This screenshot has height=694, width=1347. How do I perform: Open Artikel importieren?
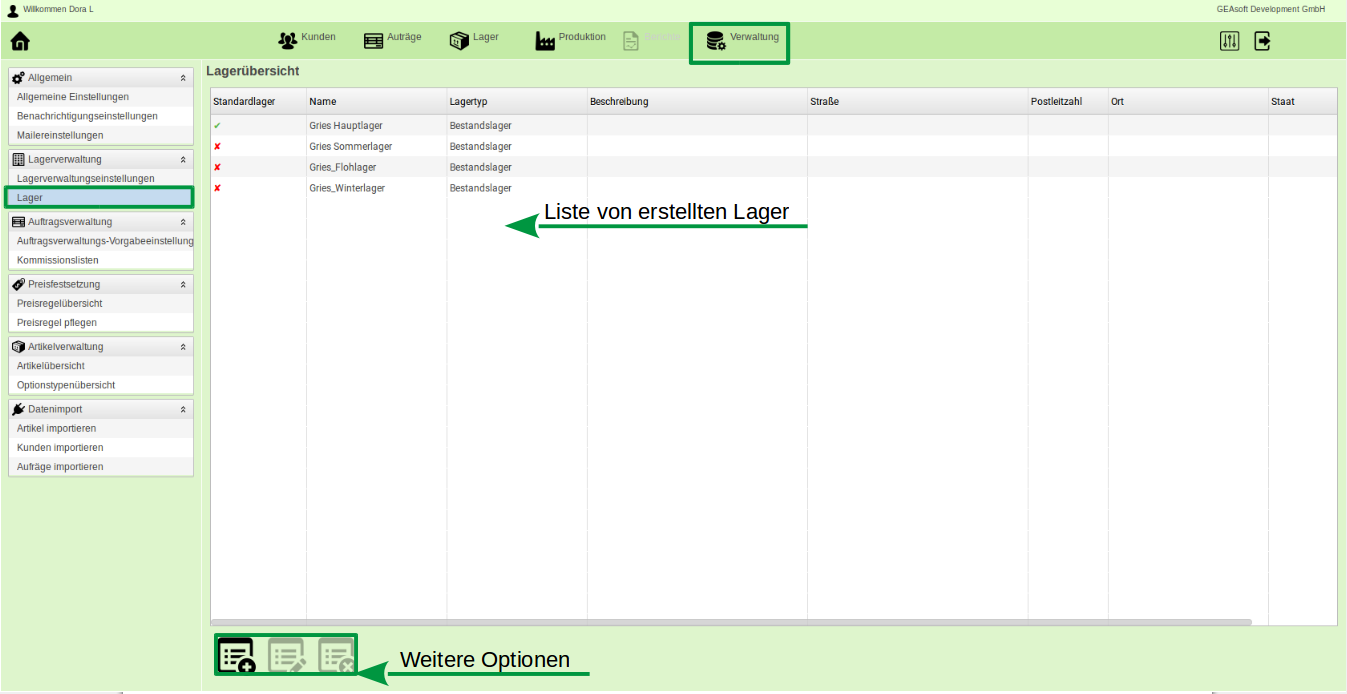click(x=57, y=428)
